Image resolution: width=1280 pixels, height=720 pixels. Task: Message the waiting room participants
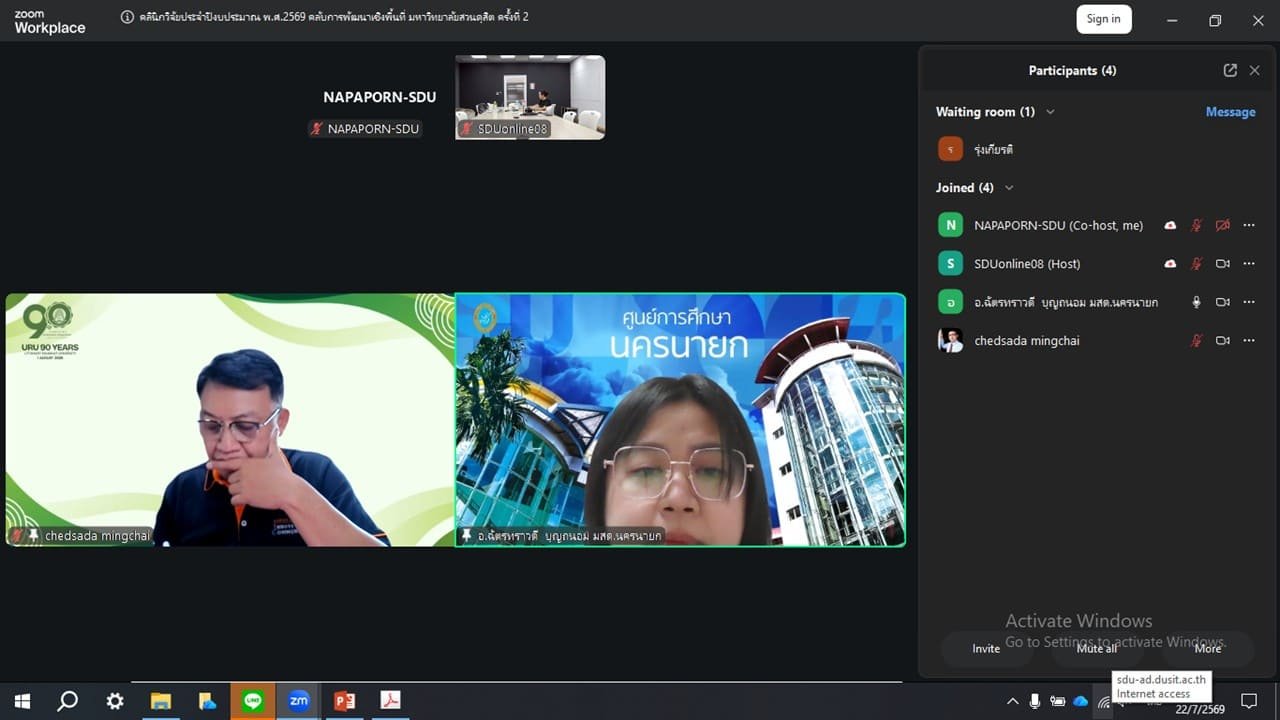(x=1230, y=112)
